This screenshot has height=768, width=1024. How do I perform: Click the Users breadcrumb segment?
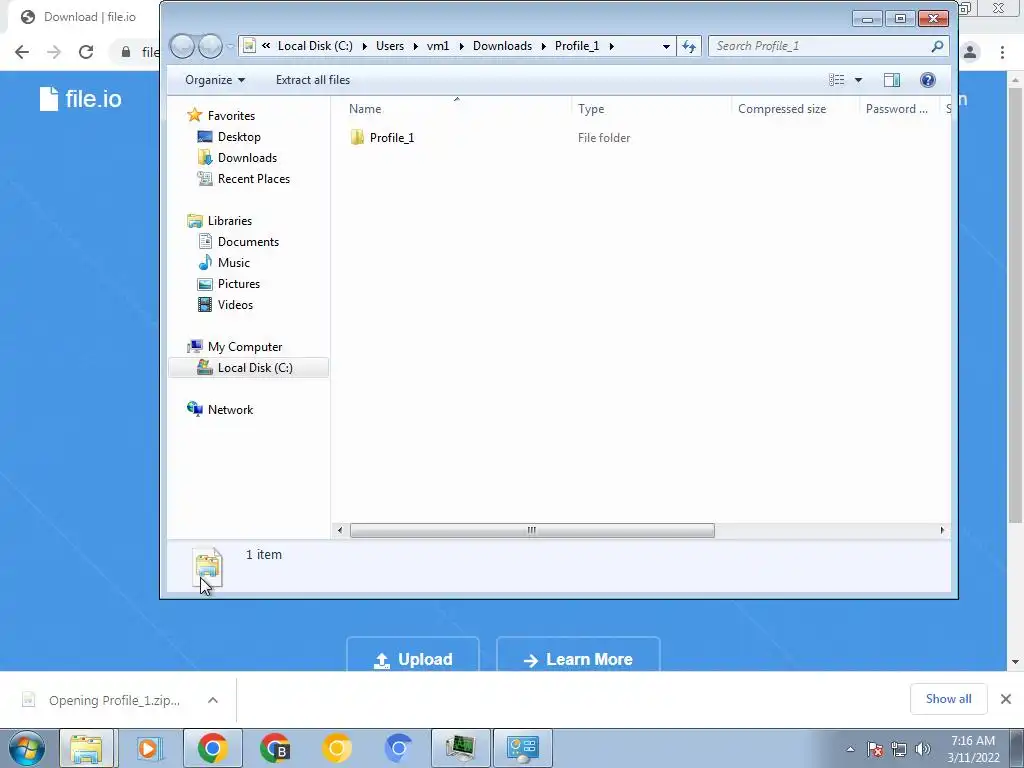[x=390, y=46]
